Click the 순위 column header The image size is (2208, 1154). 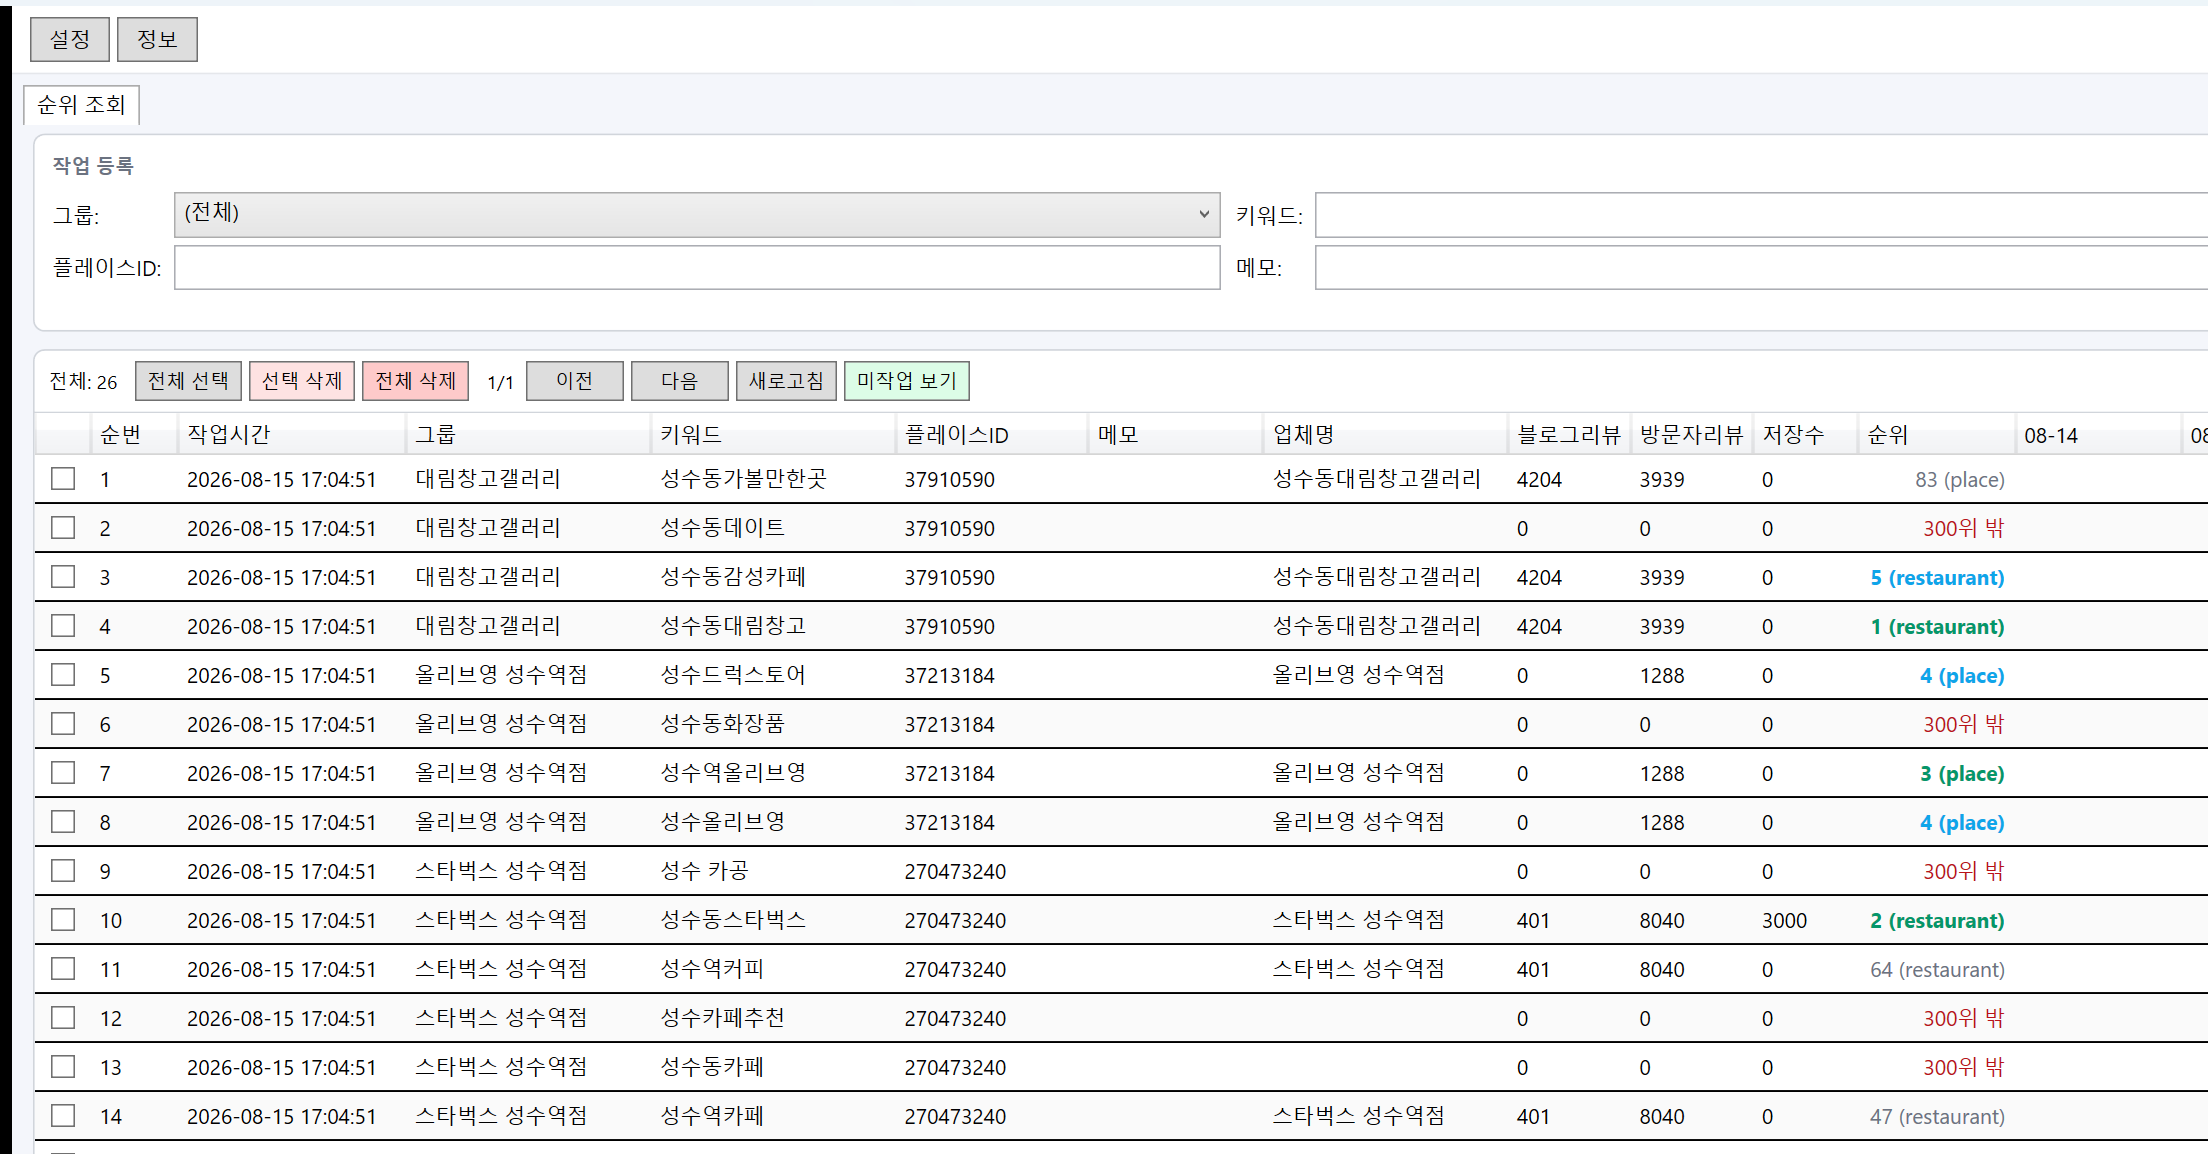tap(1936, 435)
